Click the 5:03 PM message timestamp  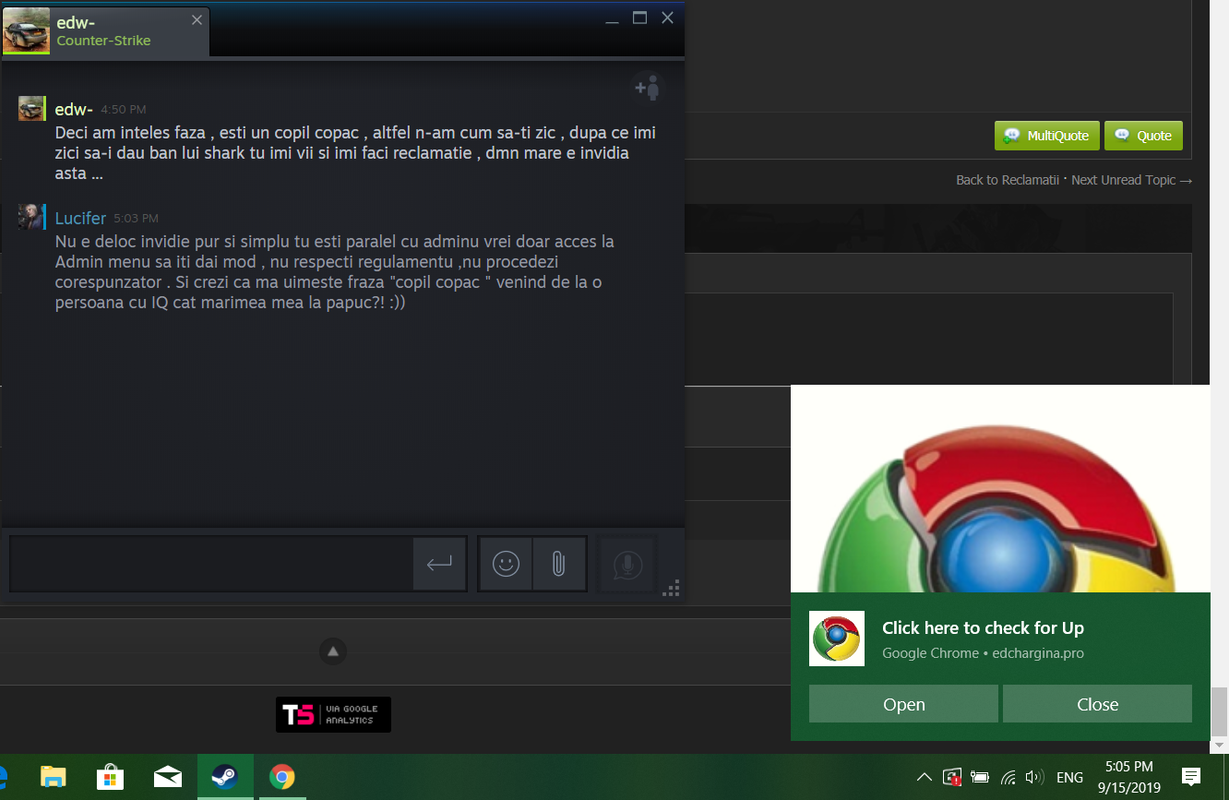pyautogui.click(x=136, y=218)
